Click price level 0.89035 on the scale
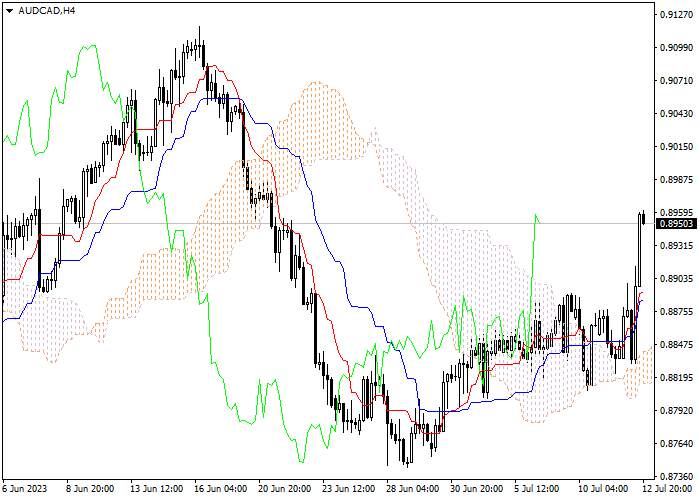This screenshot has height=500, width=700. tap(678, 279)
